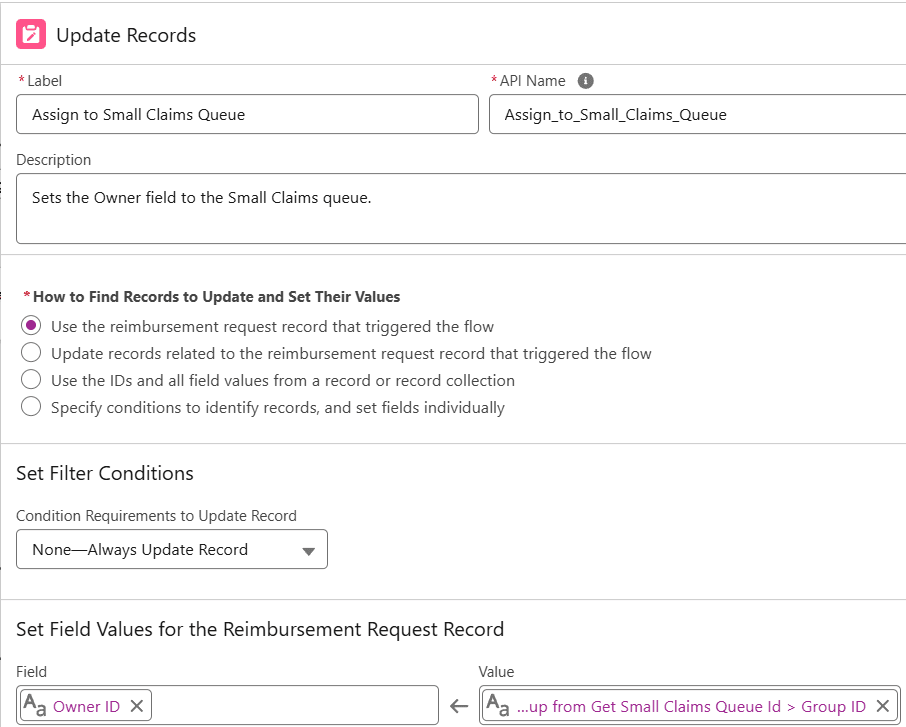Click the 'Set Filter Conditions' section heading

[105, 473]
